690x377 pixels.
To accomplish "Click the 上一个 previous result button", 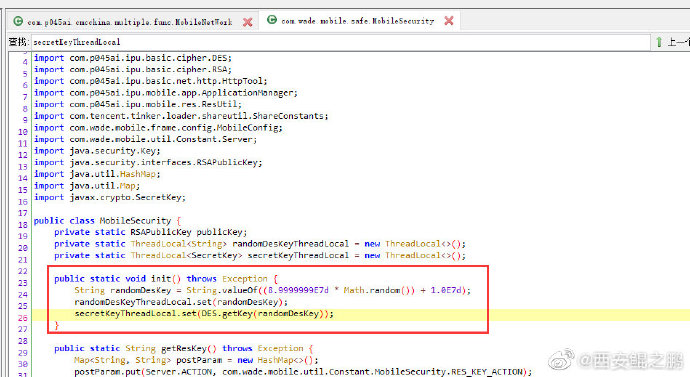I will tap(678, 42).
